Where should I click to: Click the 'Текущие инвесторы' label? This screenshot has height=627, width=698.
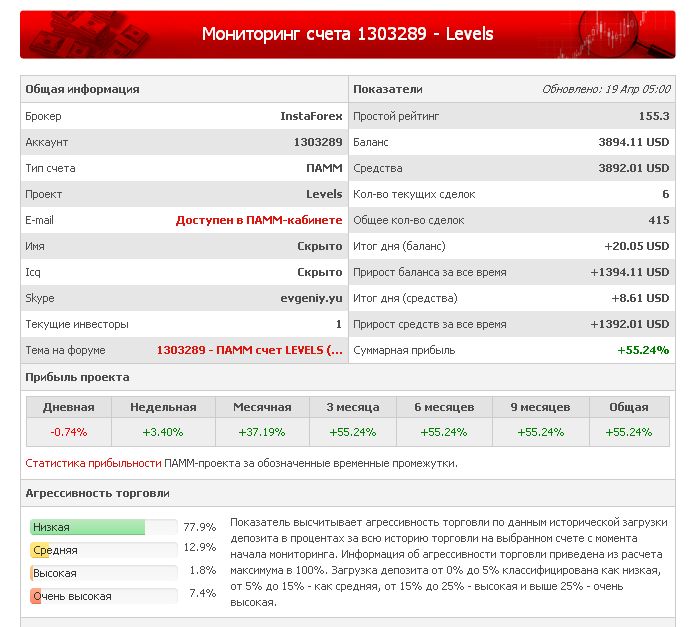coord(77,324)
